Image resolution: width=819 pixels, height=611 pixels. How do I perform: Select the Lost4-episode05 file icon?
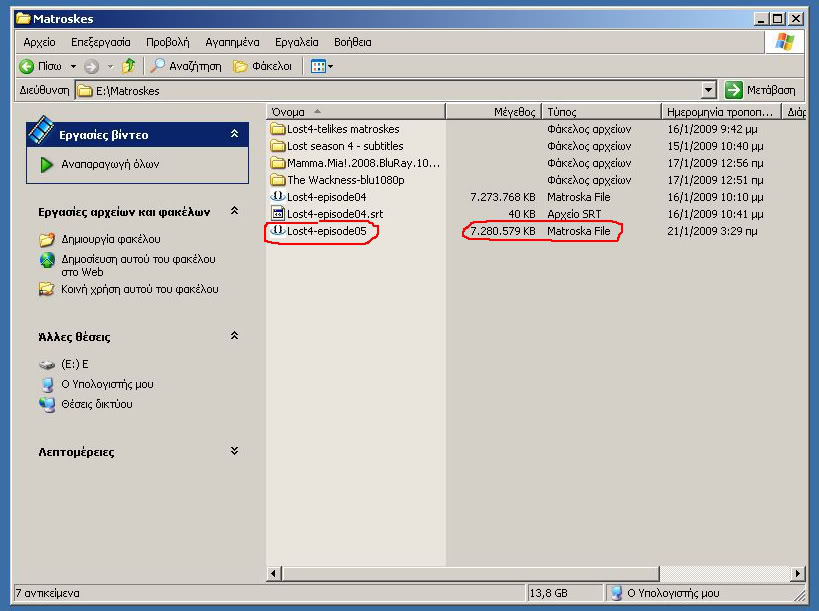(x=277, y=230)
